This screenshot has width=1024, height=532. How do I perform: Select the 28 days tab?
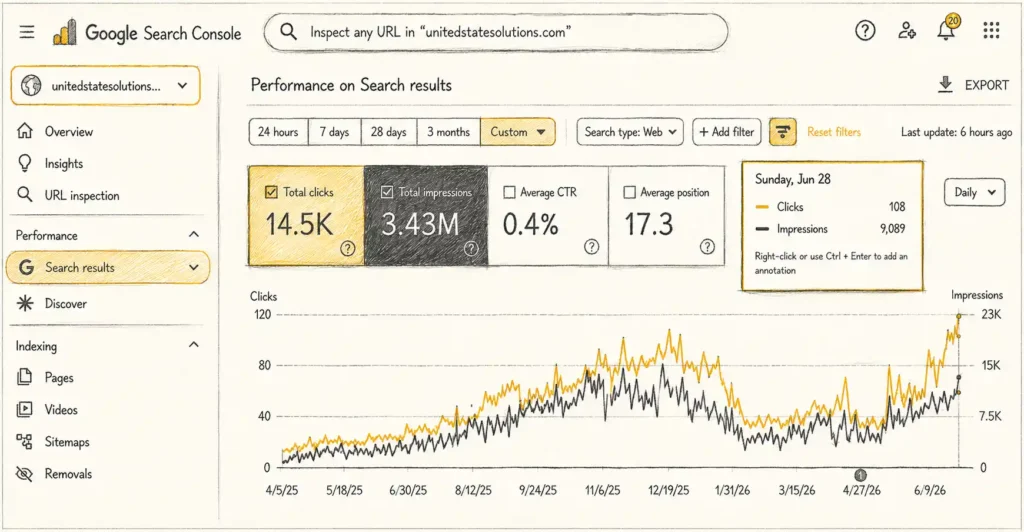click(389, 132)
